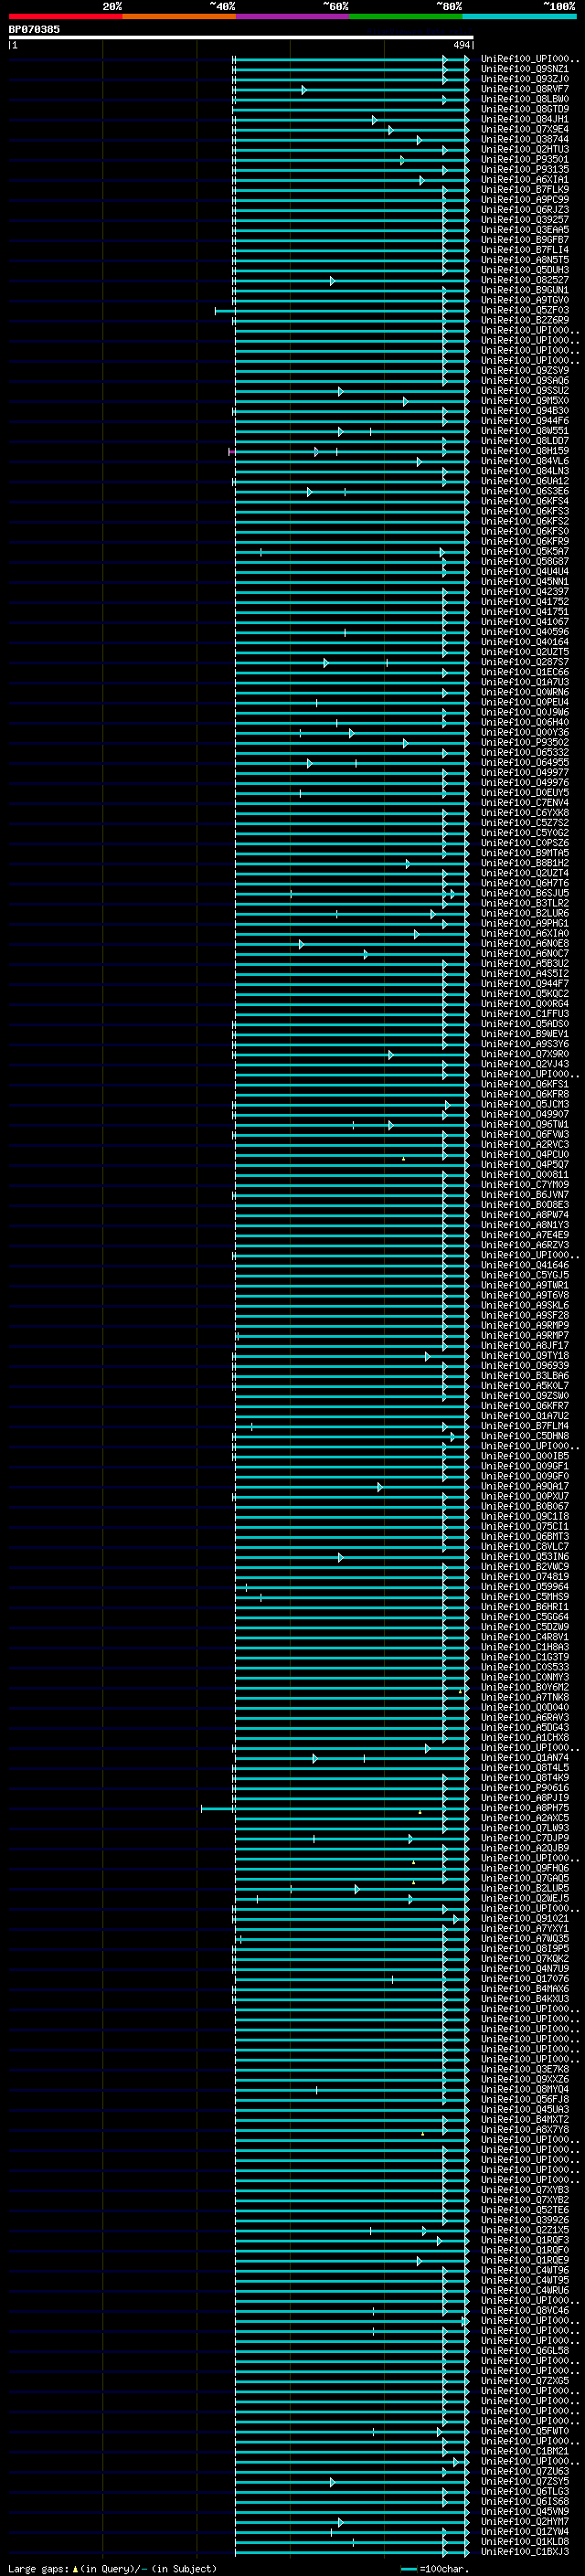Click the white query sequence bar
Image resolution: width=585 pixels, height=2576 pixels.
tap(241, 38)
